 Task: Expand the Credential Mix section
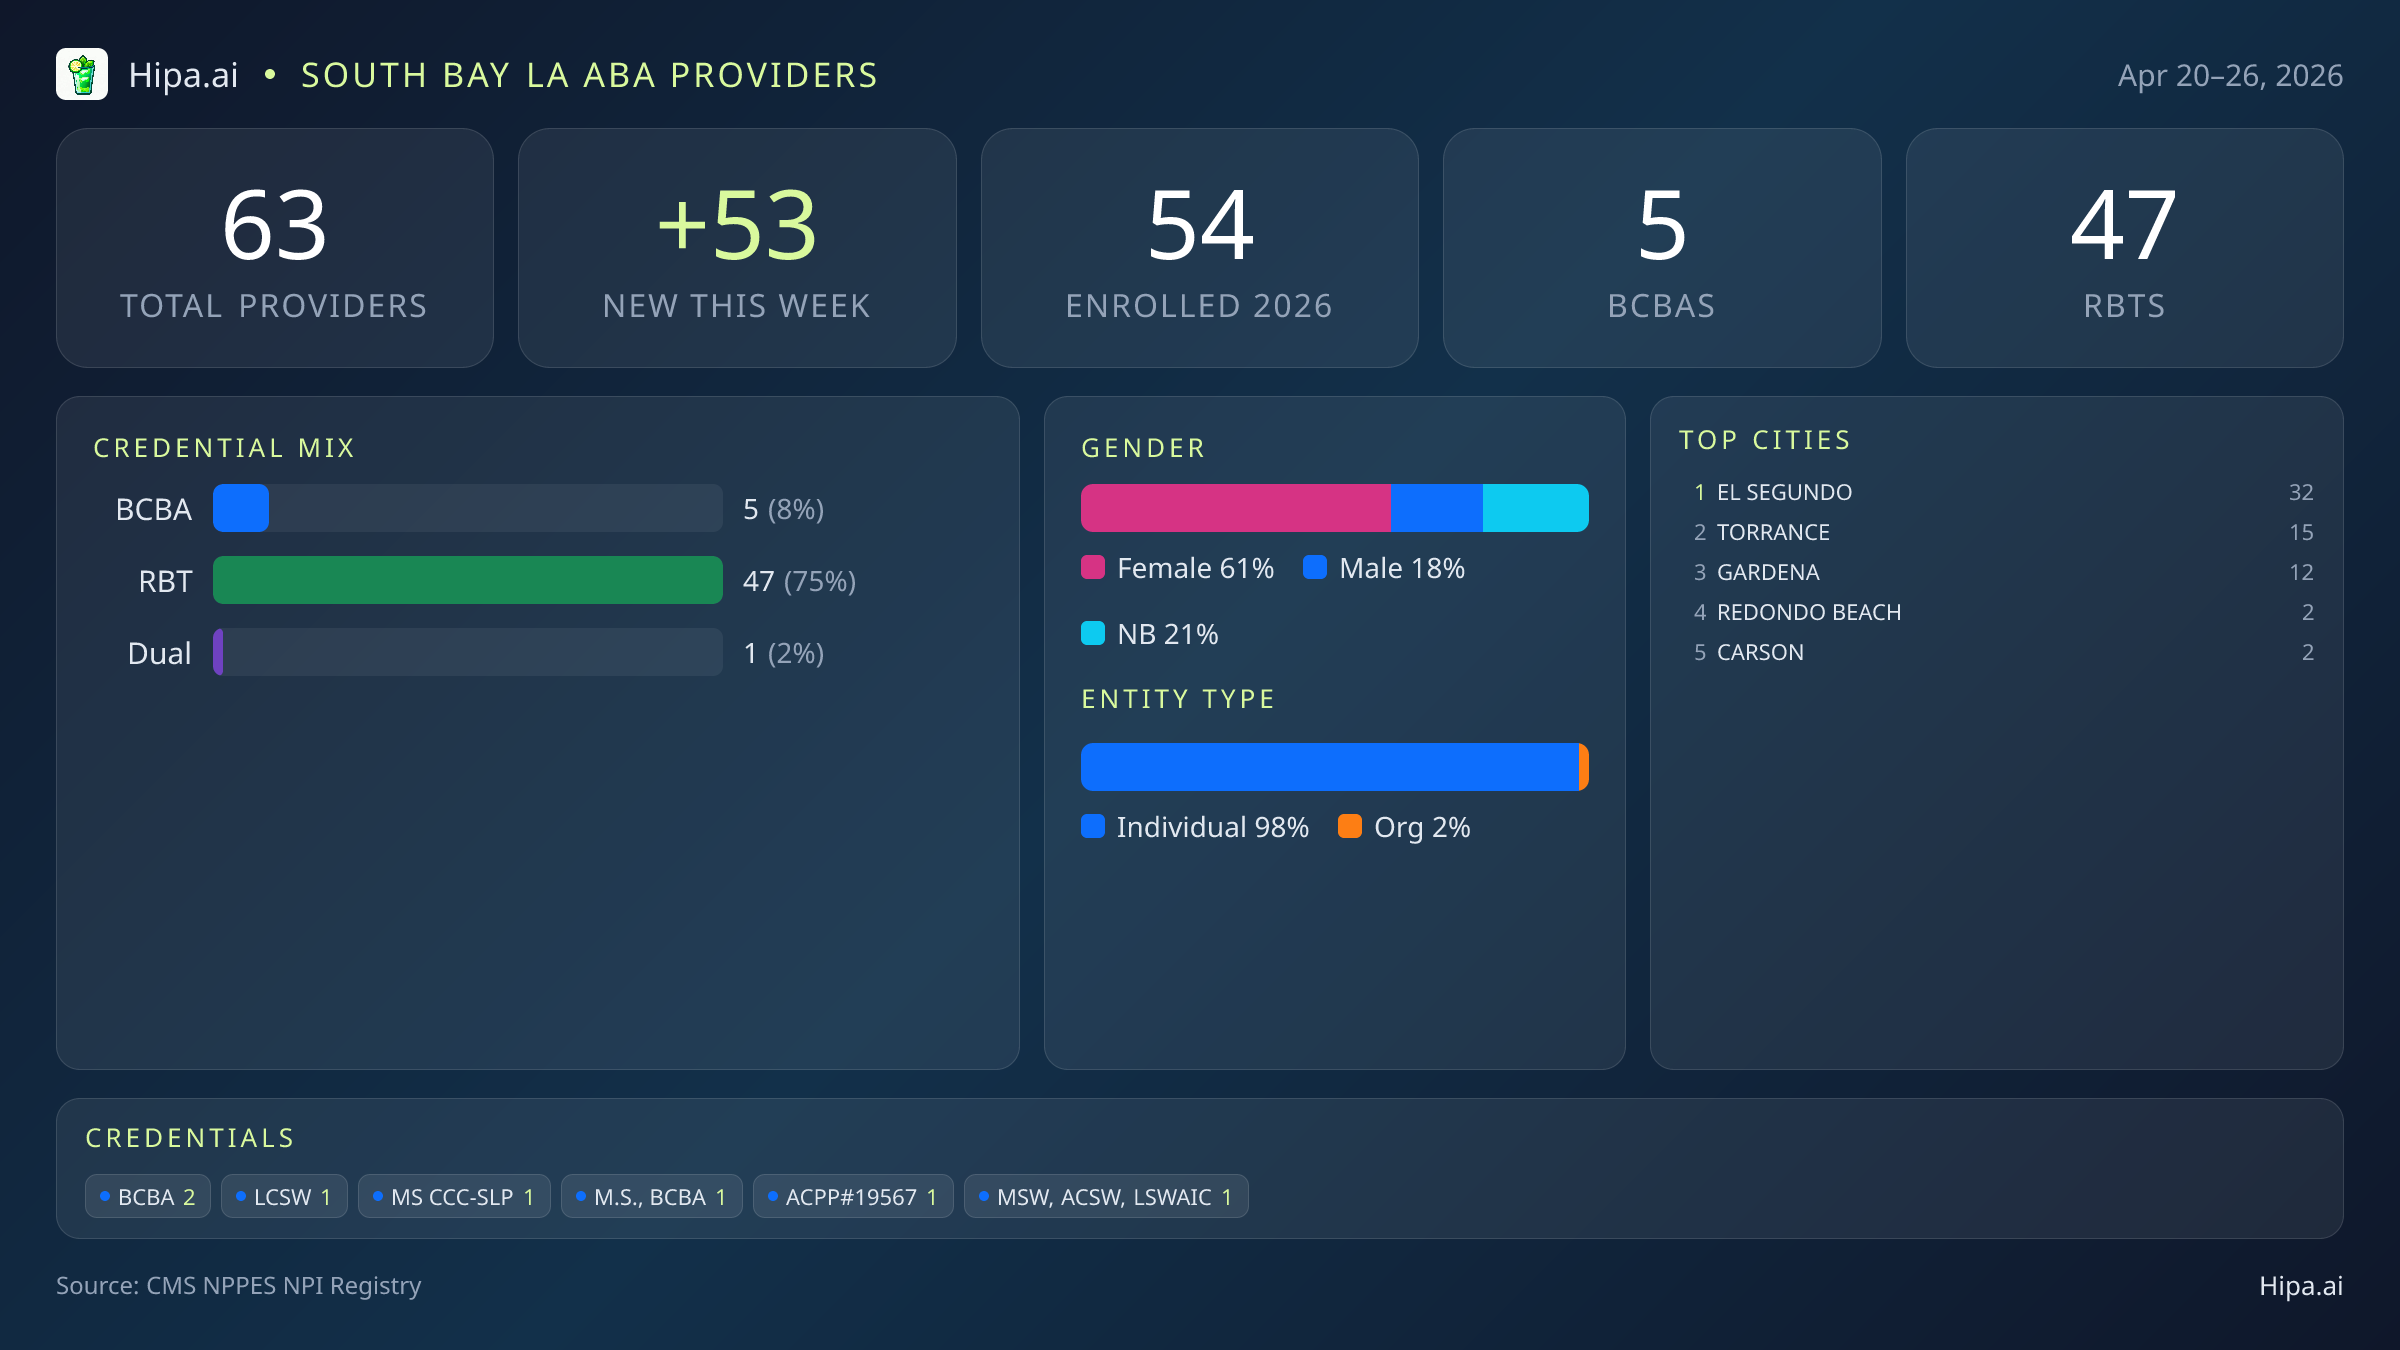click(225, 447)
